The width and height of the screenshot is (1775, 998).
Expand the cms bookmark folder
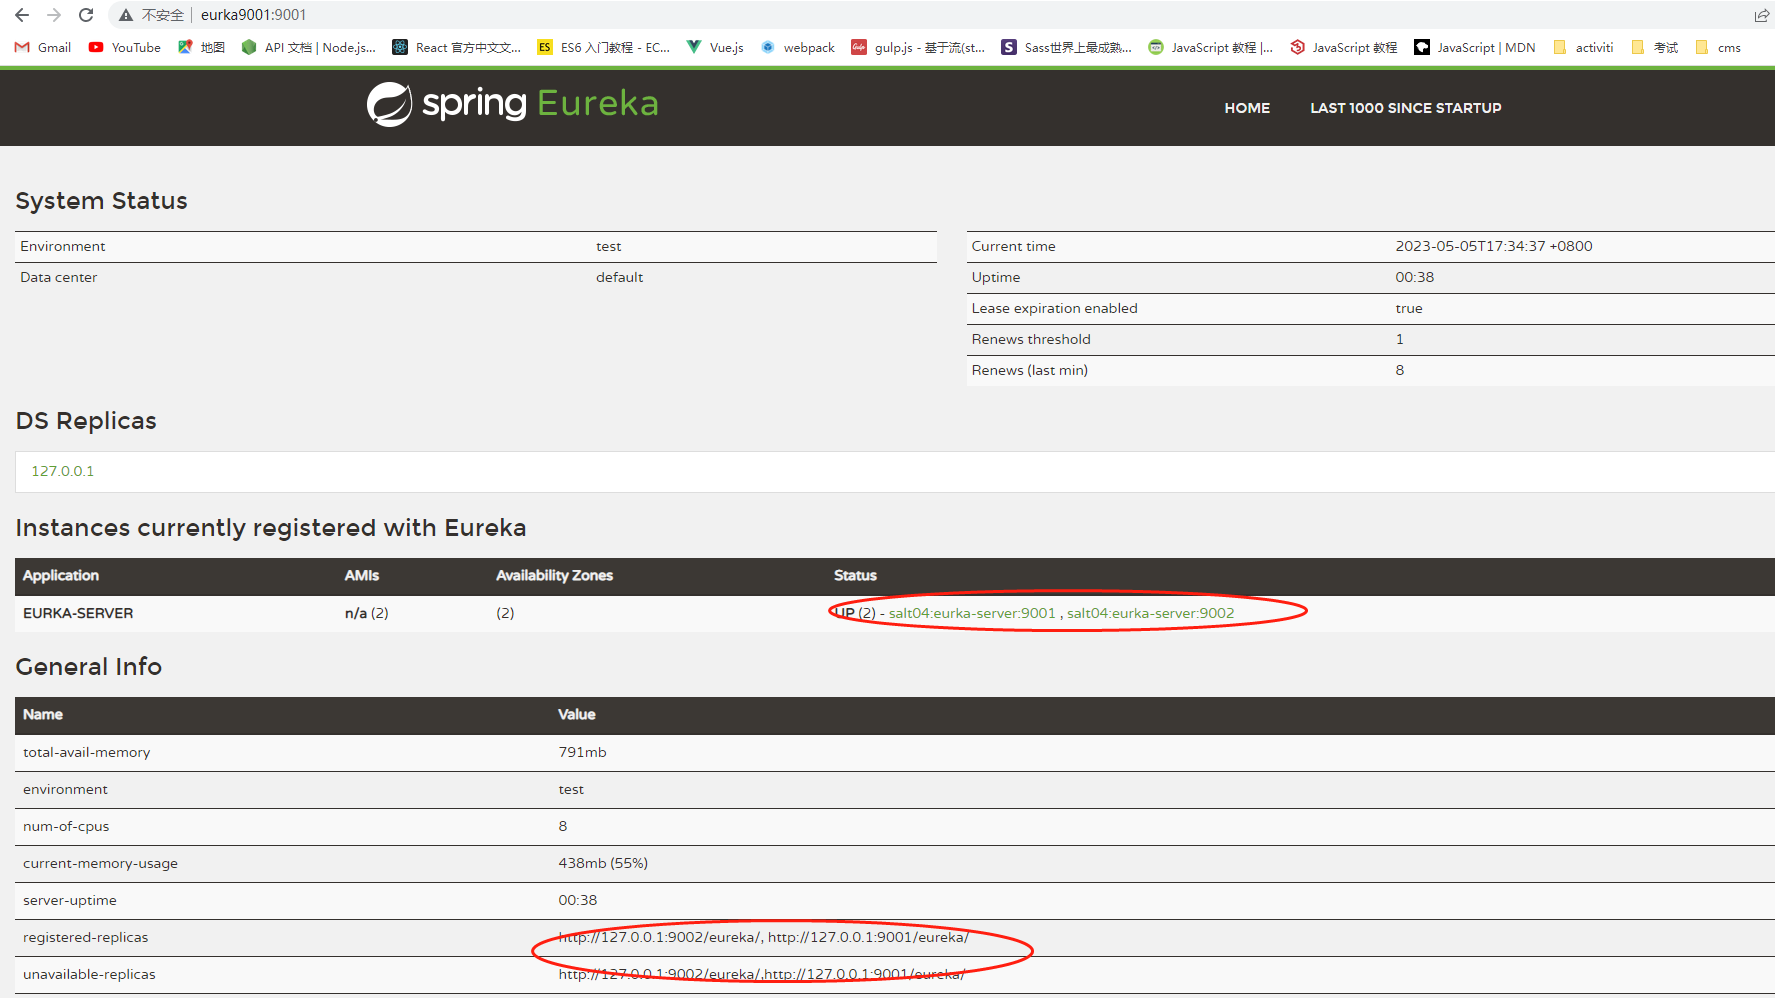coord(1718,47)
